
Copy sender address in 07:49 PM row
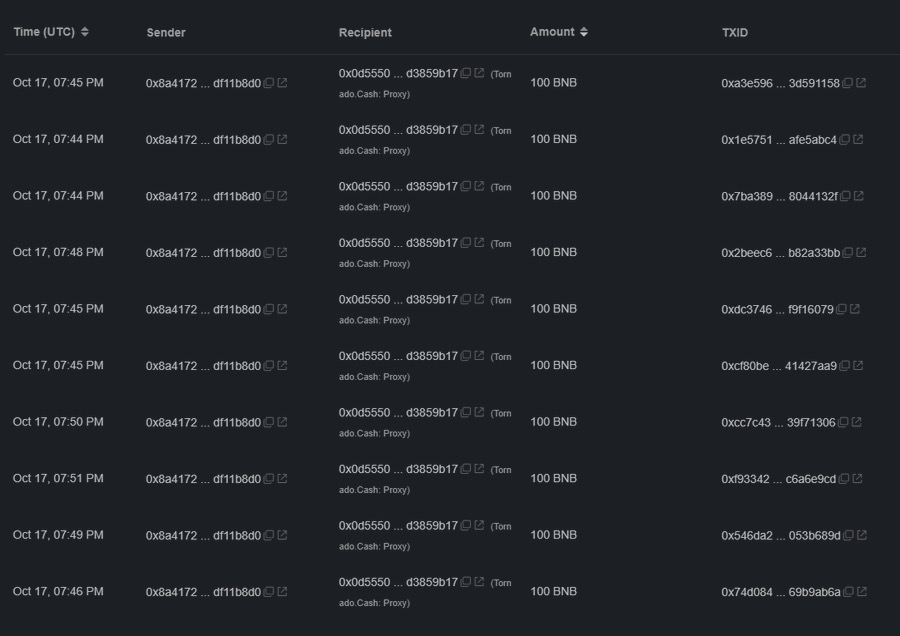pos(268,535)
